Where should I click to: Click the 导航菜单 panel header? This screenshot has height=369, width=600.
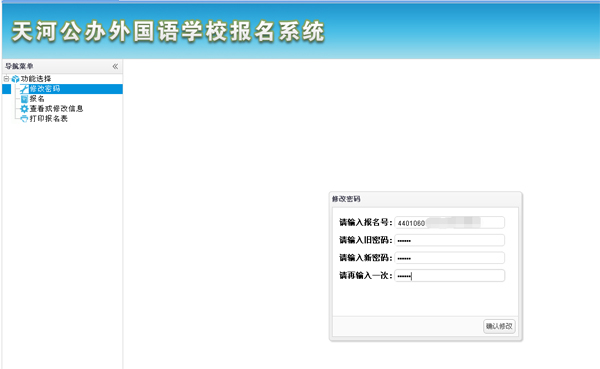pyautogui.click(x=62, y=66)
